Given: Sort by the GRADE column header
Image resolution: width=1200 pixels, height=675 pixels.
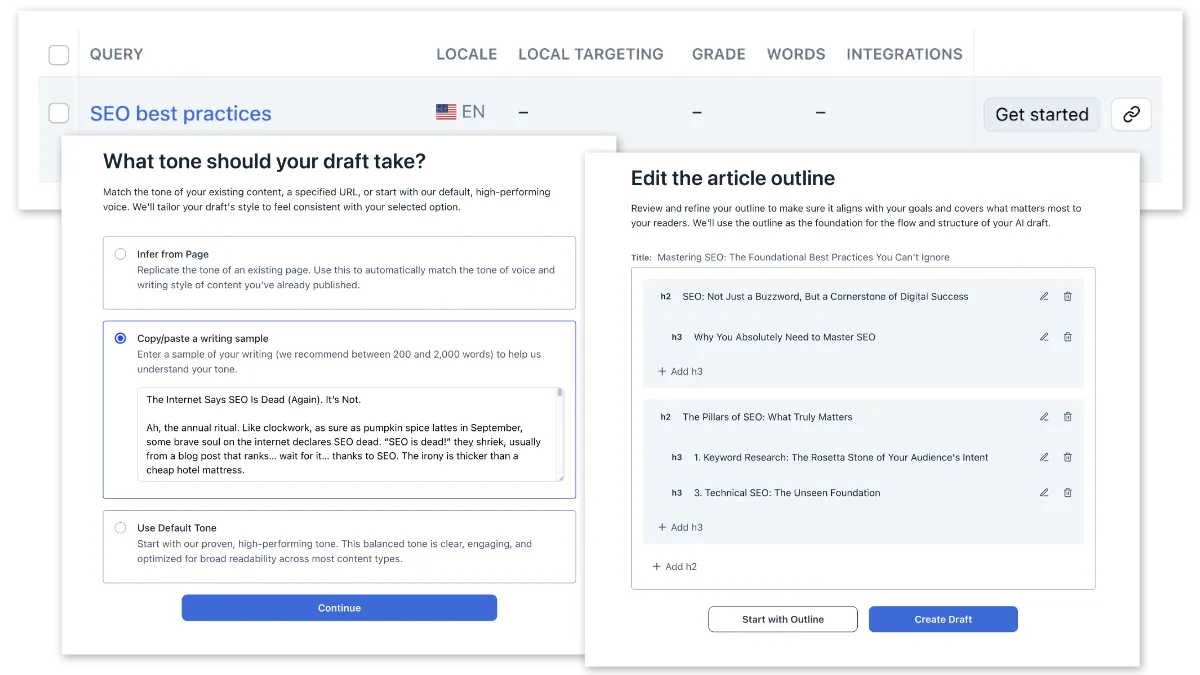Looking at the screenshot, I should pos(719,54).
